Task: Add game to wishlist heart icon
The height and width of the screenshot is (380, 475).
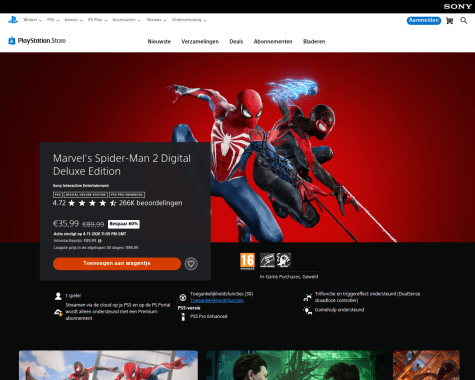Action: [191, 264]
